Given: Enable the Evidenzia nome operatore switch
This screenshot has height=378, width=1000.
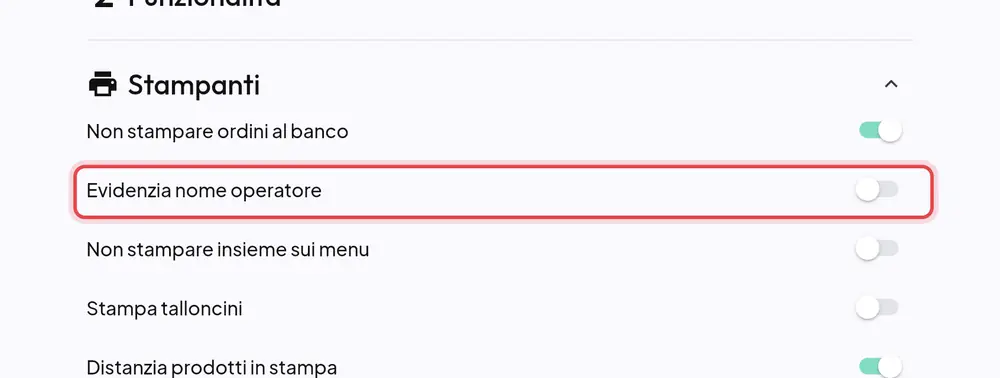Looking at the screenshot, I should pos(876,189).
